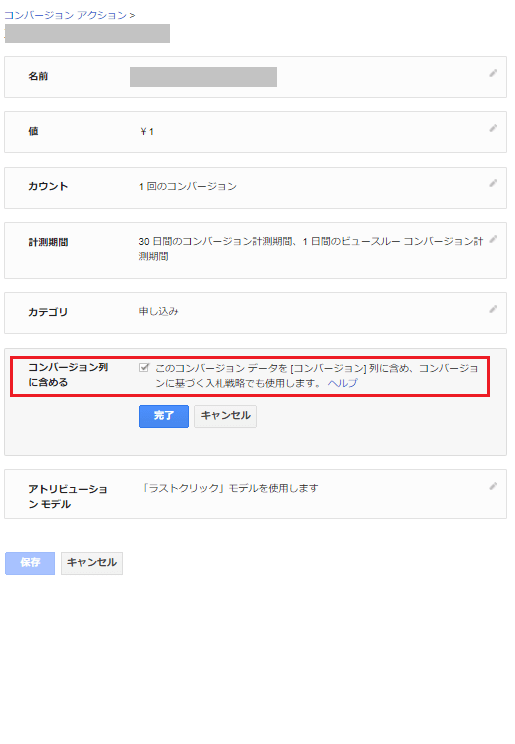Open the ヘルプ link
Image resolution: width=515 pixels, height=744 pixels.
point(342,383)
